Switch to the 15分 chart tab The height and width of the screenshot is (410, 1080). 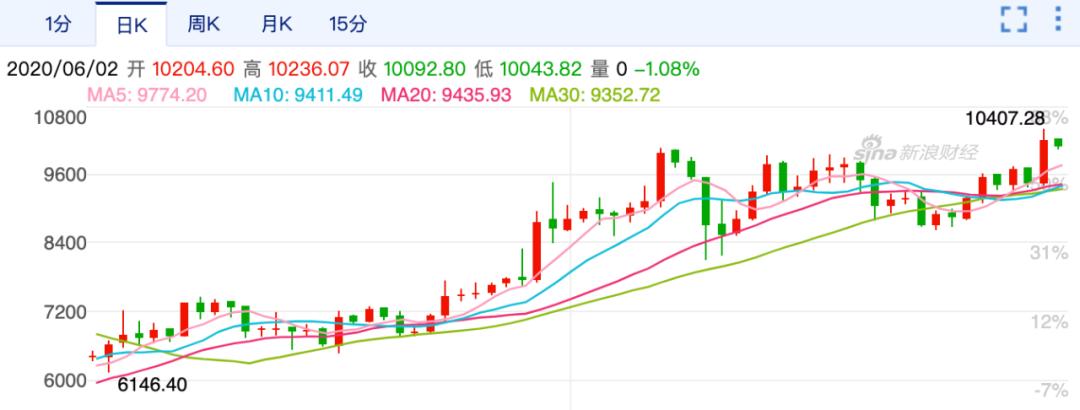click(x=348, y=24)
